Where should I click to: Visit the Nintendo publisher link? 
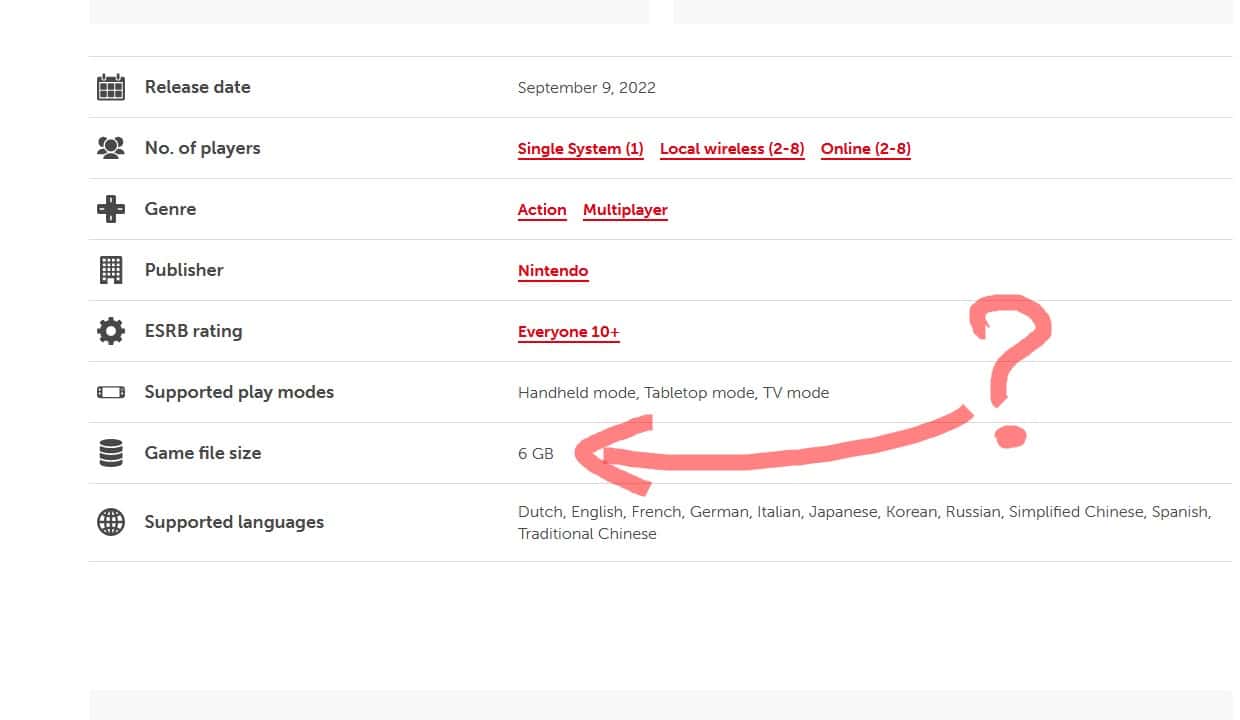click(x=553, y=271)
